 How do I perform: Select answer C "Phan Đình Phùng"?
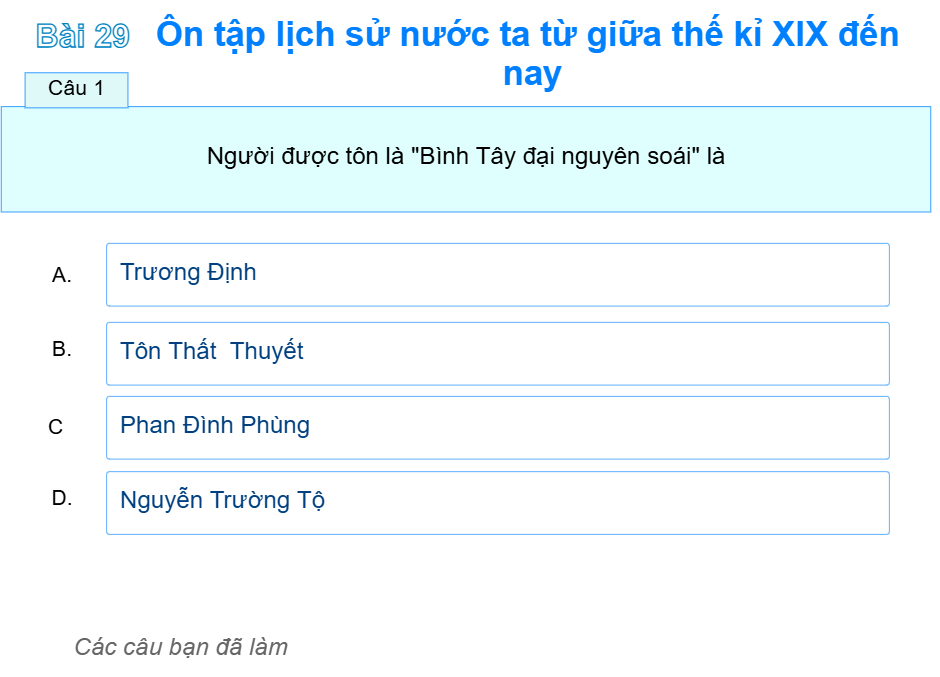[x=497, y=427]
